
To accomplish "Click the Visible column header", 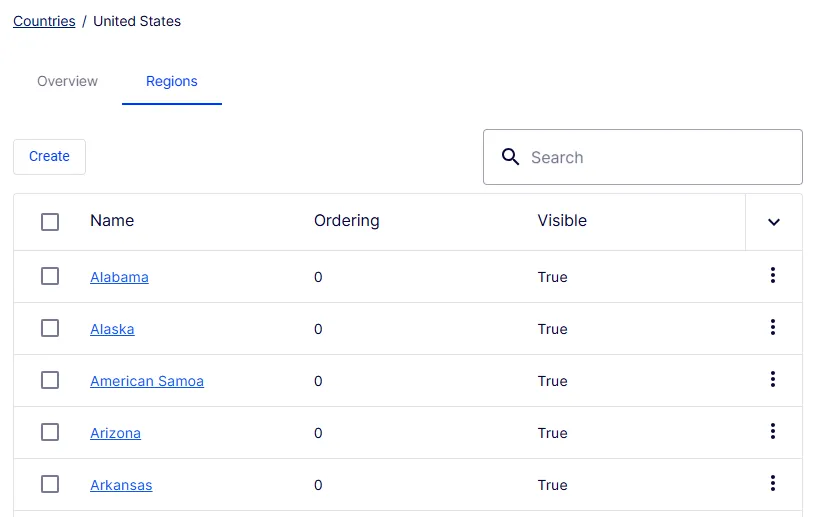I will (562, 220).
